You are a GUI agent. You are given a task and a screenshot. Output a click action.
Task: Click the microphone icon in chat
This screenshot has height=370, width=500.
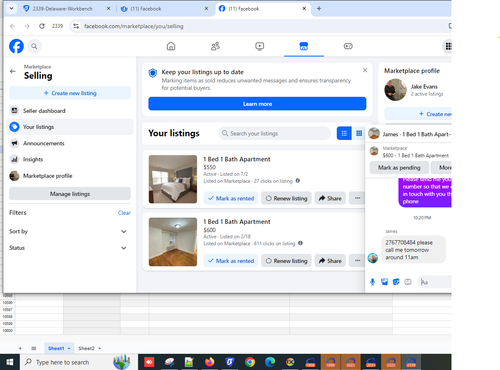(x=373, y=282)
